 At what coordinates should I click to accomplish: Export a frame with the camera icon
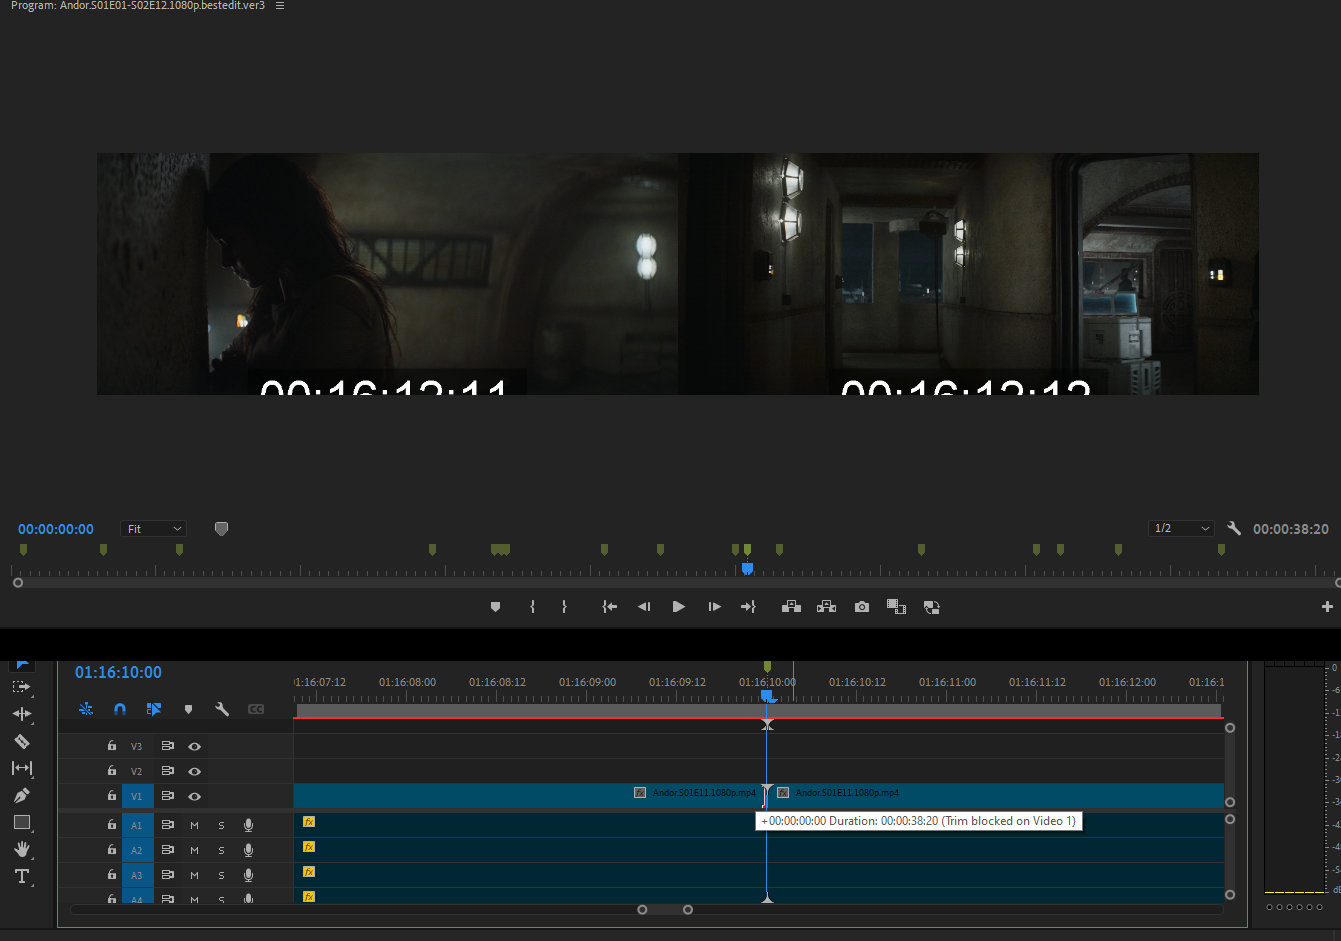pos(862,607)
